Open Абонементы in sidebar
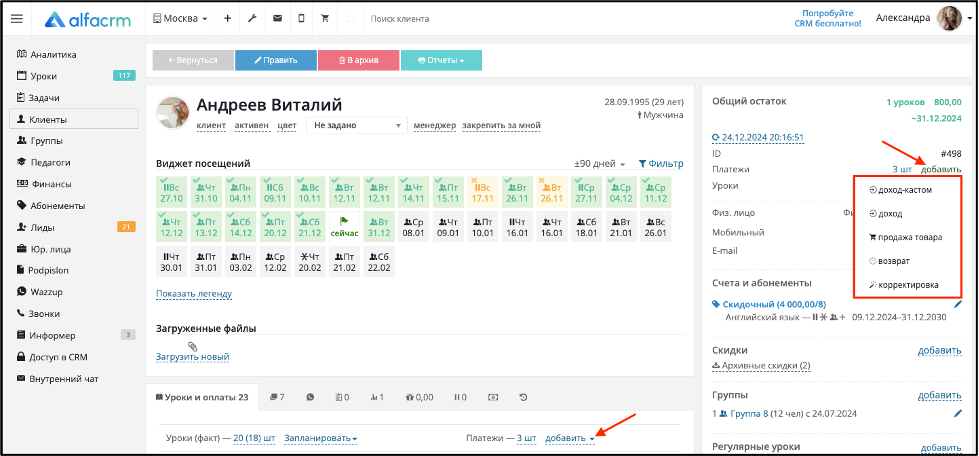979x456 pixels. coord(58,206)
